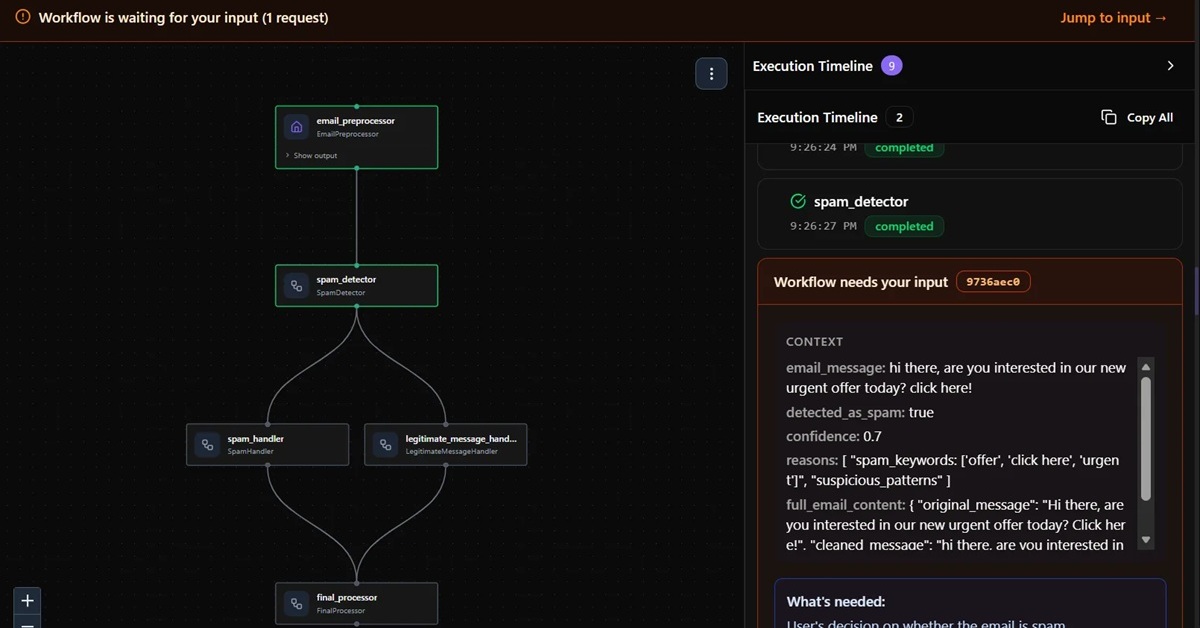
Task: Click the final_processor node icon
Action: (296, 603)
